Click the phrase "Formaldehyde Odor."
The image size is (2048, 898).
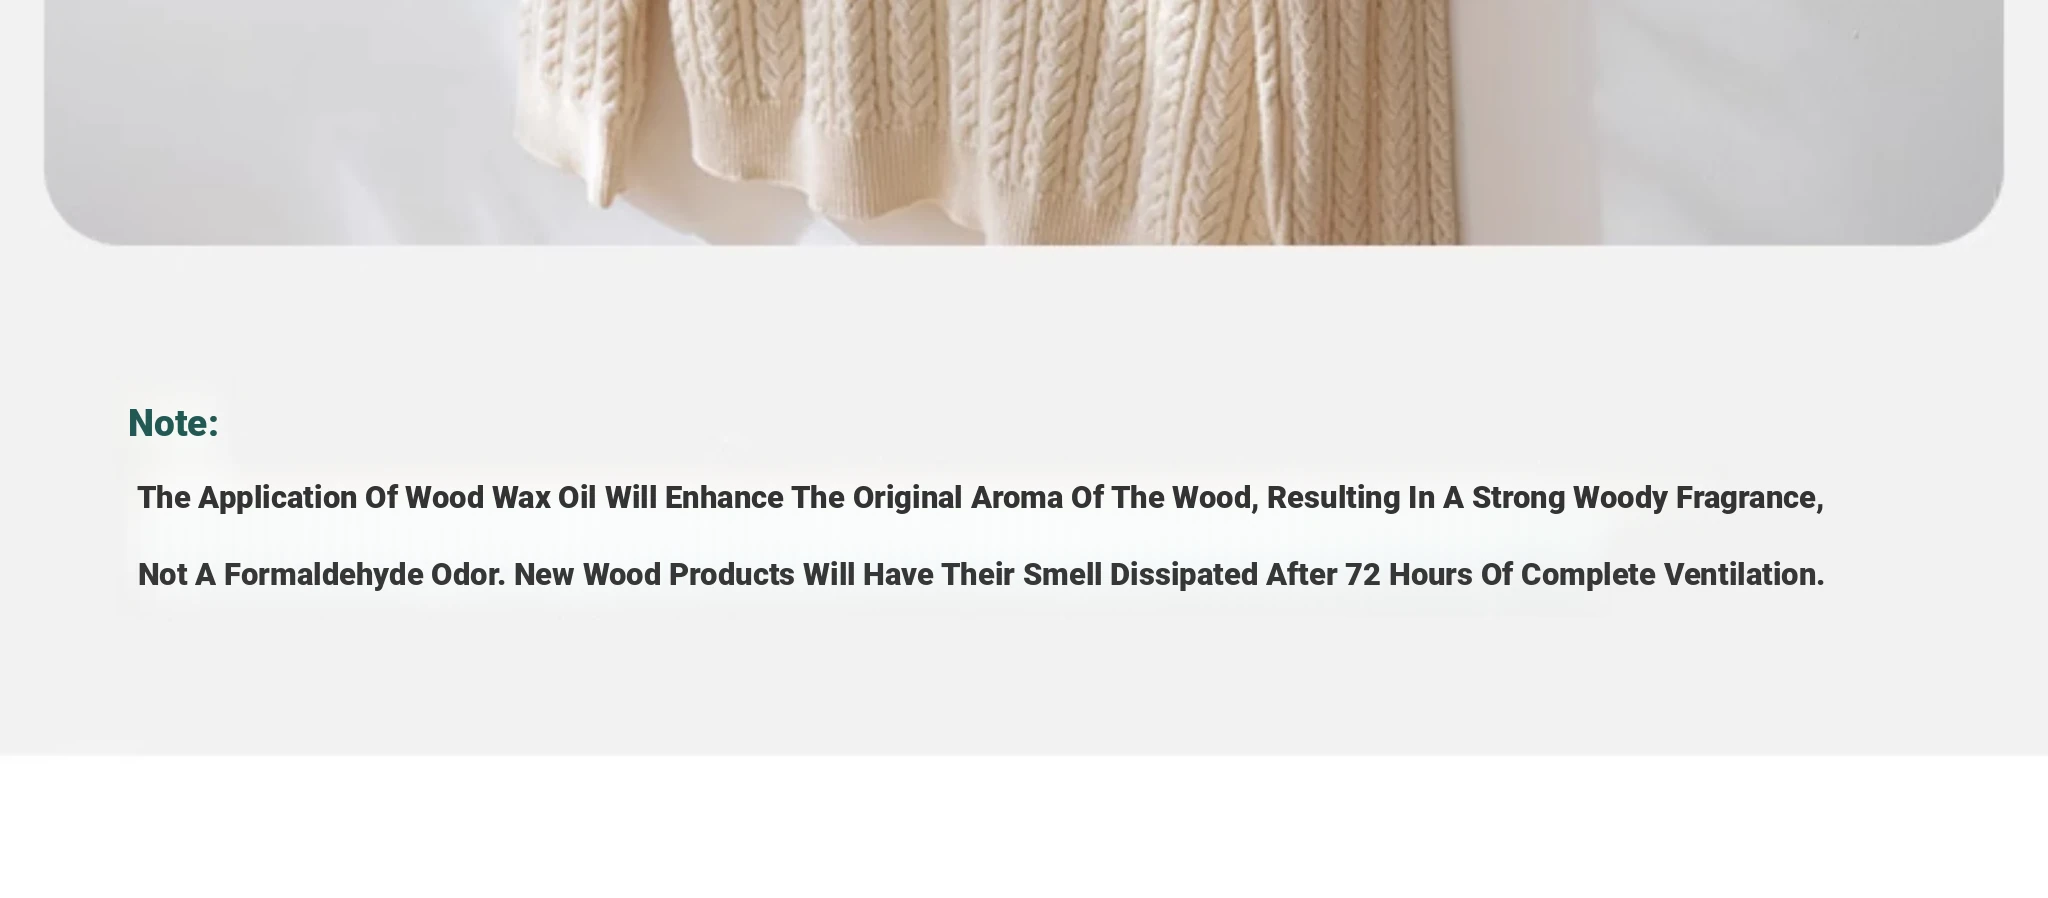point(364,574)
